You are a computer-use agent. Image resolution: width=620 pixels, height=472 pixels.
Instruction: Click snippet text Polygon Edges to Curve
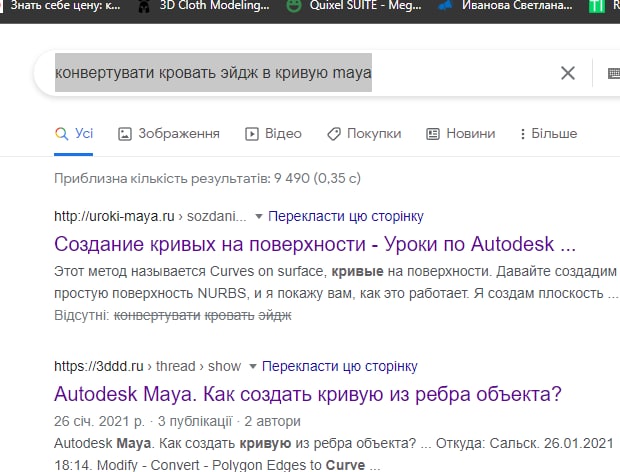click(x=288, y=465)
